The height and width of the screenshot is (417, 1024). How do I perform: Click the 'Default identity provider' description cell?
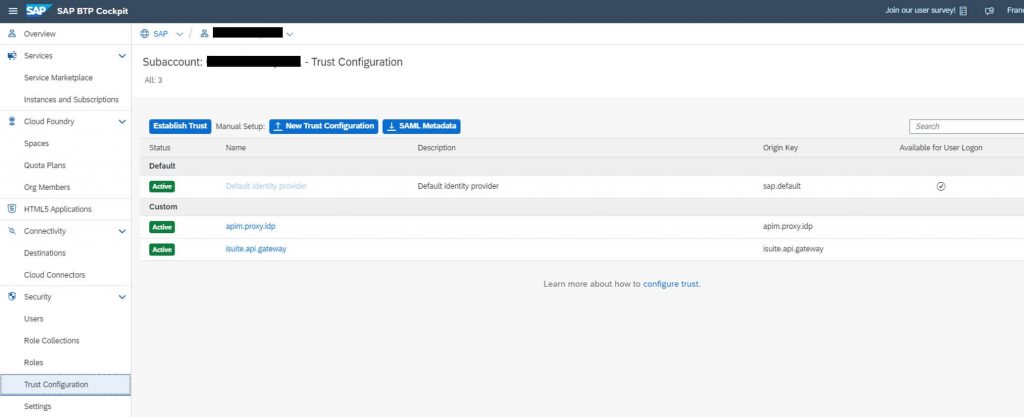click(x=458, y=186)
